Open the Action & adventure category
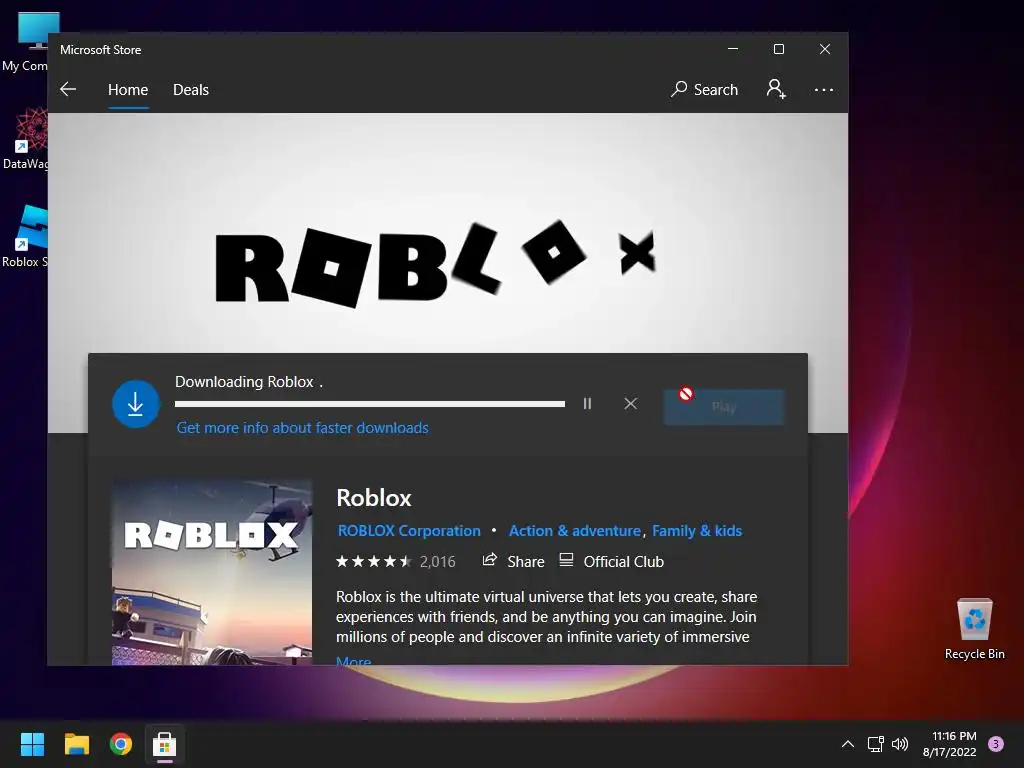The height and width of the screenshot is (768, 1024). click(575, 530)
